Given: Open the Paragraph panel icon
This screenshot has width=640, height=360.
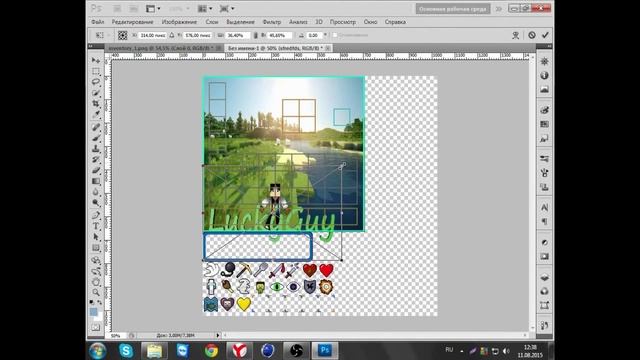Looking at the screenshot, I should click(x=544, y=222).
